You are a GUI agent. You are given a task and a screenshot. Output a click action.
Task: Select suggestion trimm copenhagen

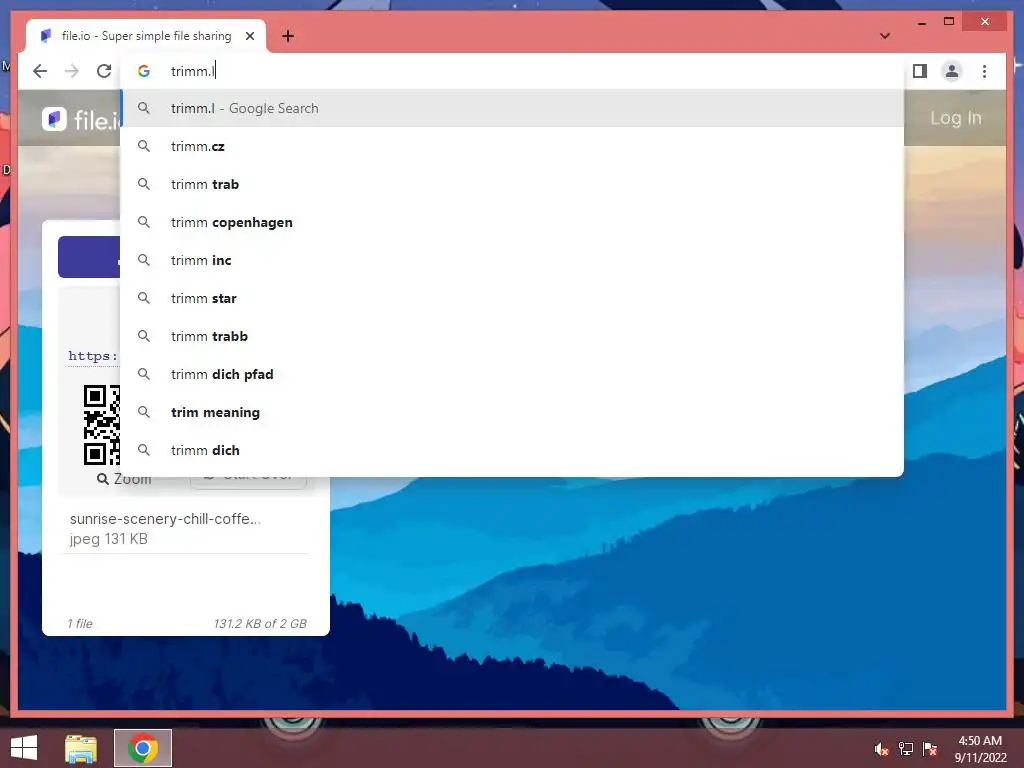pyautogui.click(x=513, y=222)
